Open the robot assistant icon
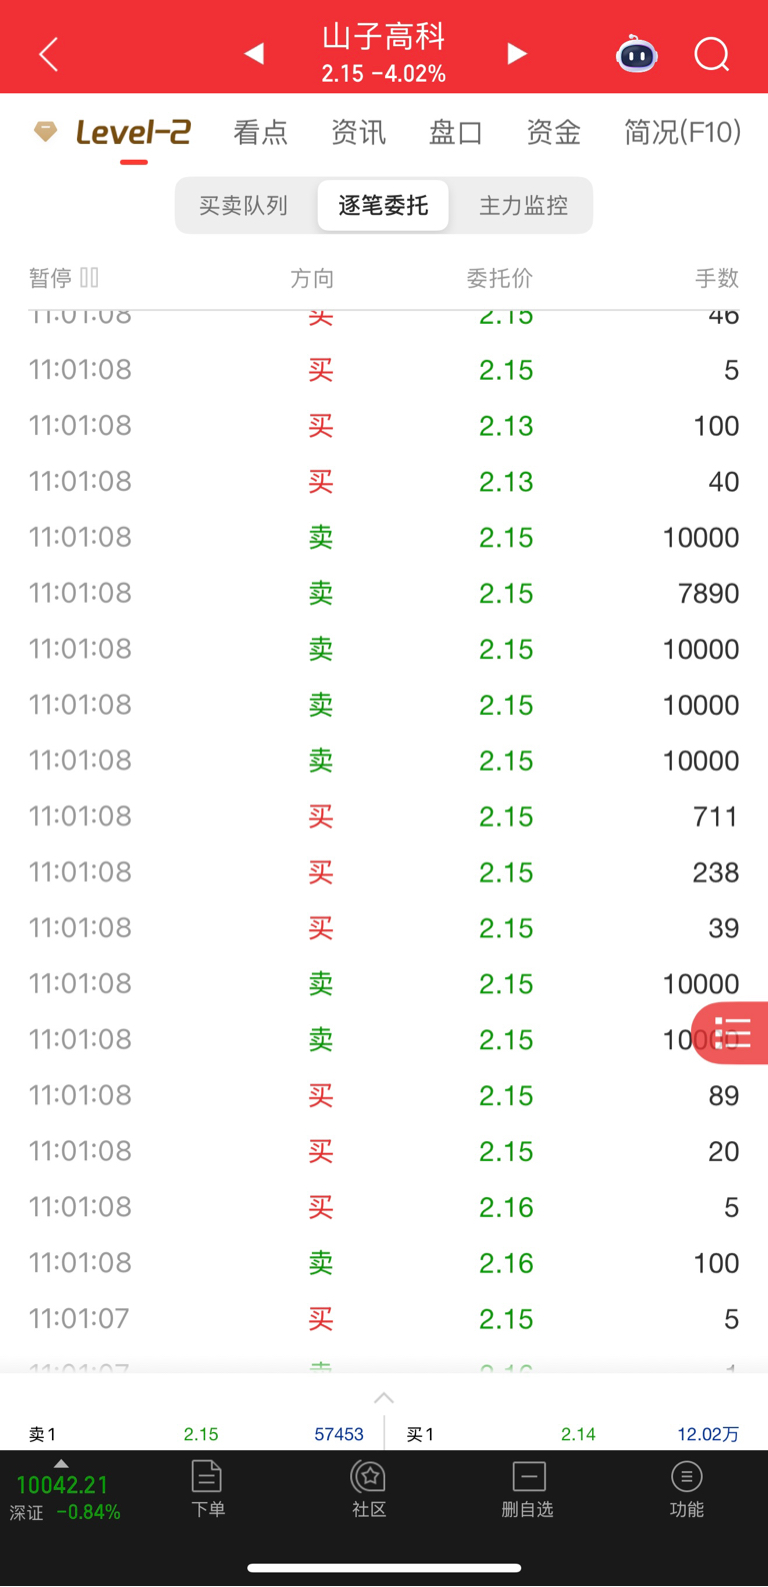768x1587 pixels. 636,54
